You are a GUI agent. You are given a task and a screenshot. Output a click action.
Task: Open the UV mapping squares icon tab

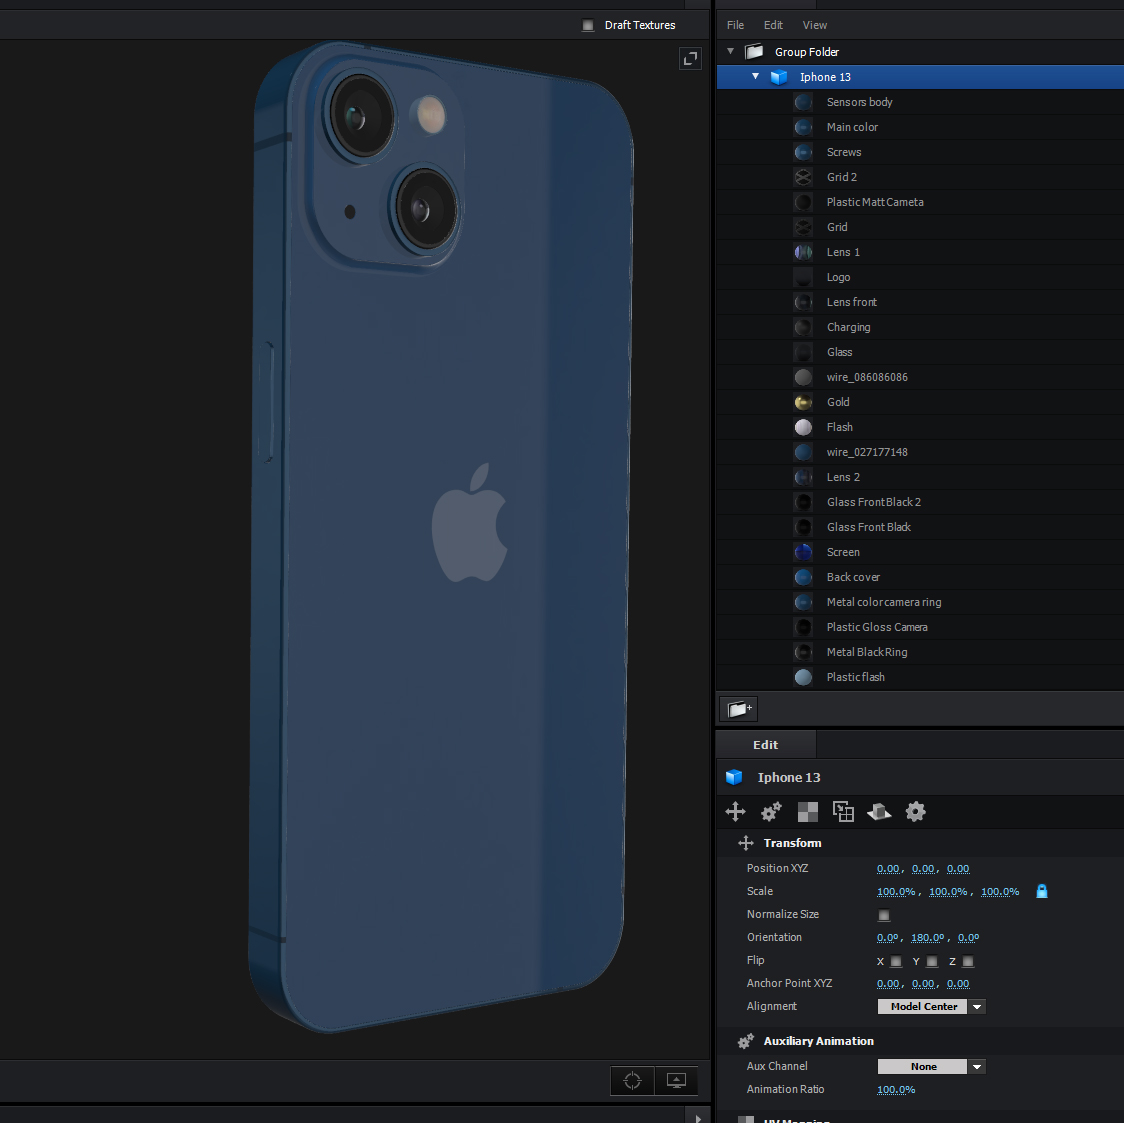843,812
